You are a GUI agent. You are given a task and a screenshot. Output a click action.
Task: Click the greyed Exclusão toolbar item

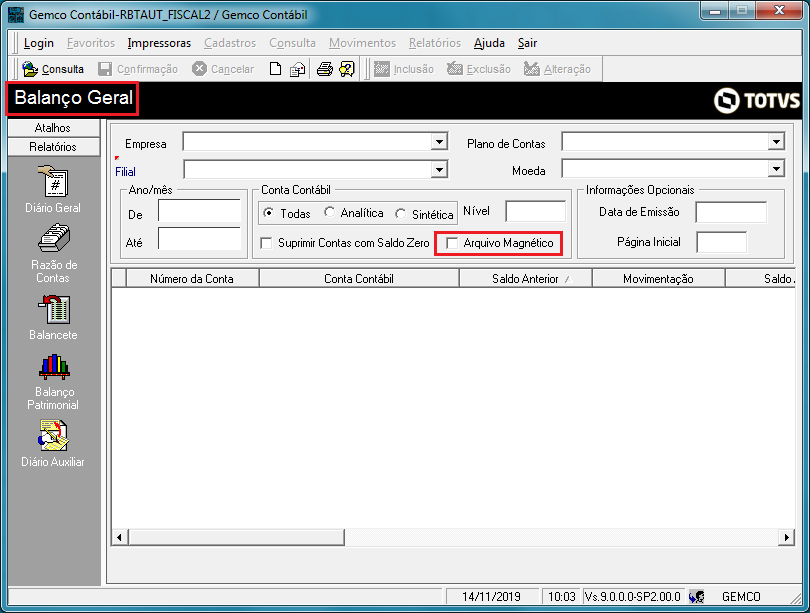pyautogui.click(x=479, y=69)
